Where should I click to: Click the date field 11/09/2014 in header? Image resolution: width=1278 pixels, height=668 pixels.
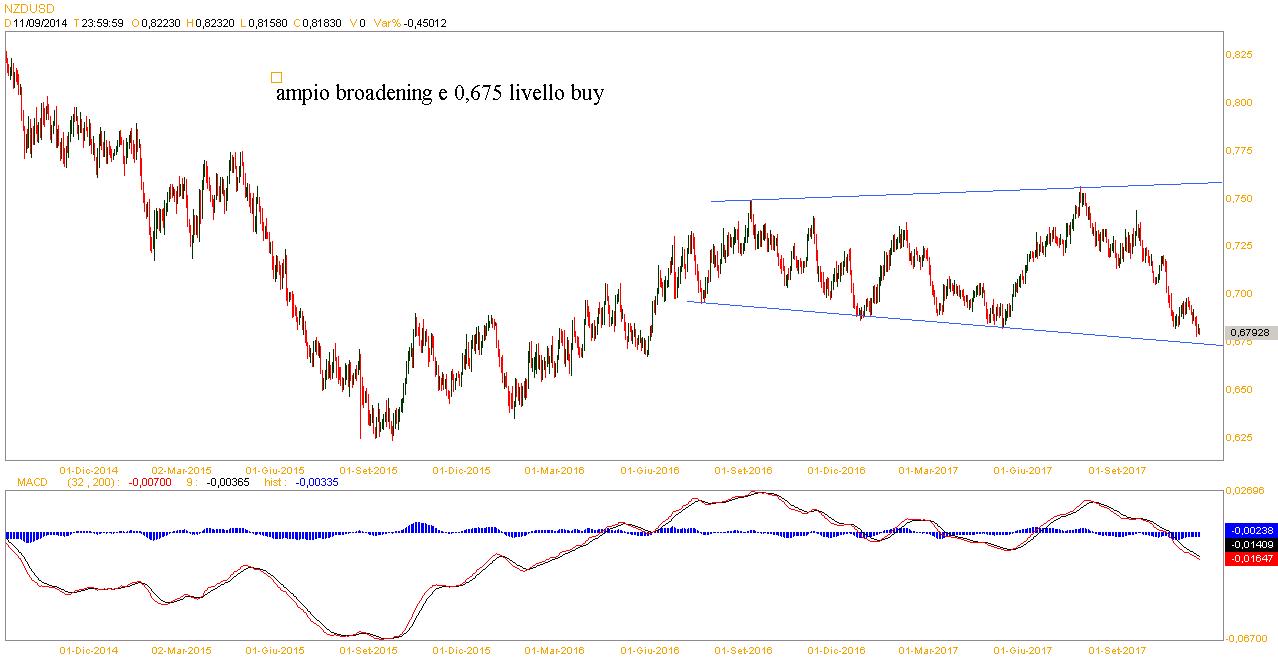pyautogui.click(x=40, y=23)
